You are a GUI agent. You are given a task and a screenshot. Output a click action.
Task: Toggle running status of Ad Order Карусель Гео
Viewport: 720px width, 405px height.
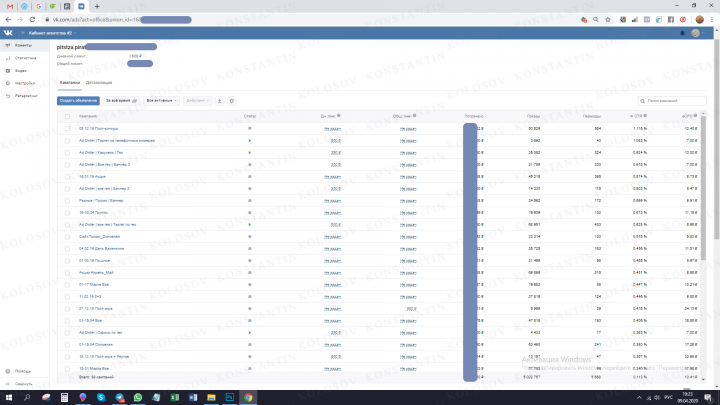tap(250, 152)
